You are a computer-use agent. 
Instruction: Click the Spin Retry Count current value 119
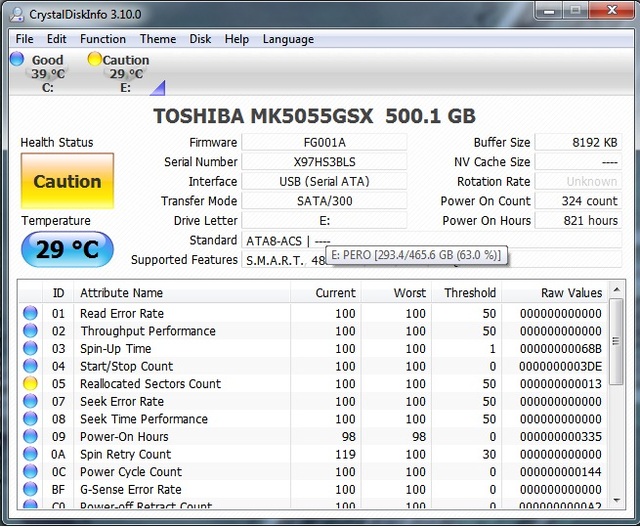pos(345,454)
